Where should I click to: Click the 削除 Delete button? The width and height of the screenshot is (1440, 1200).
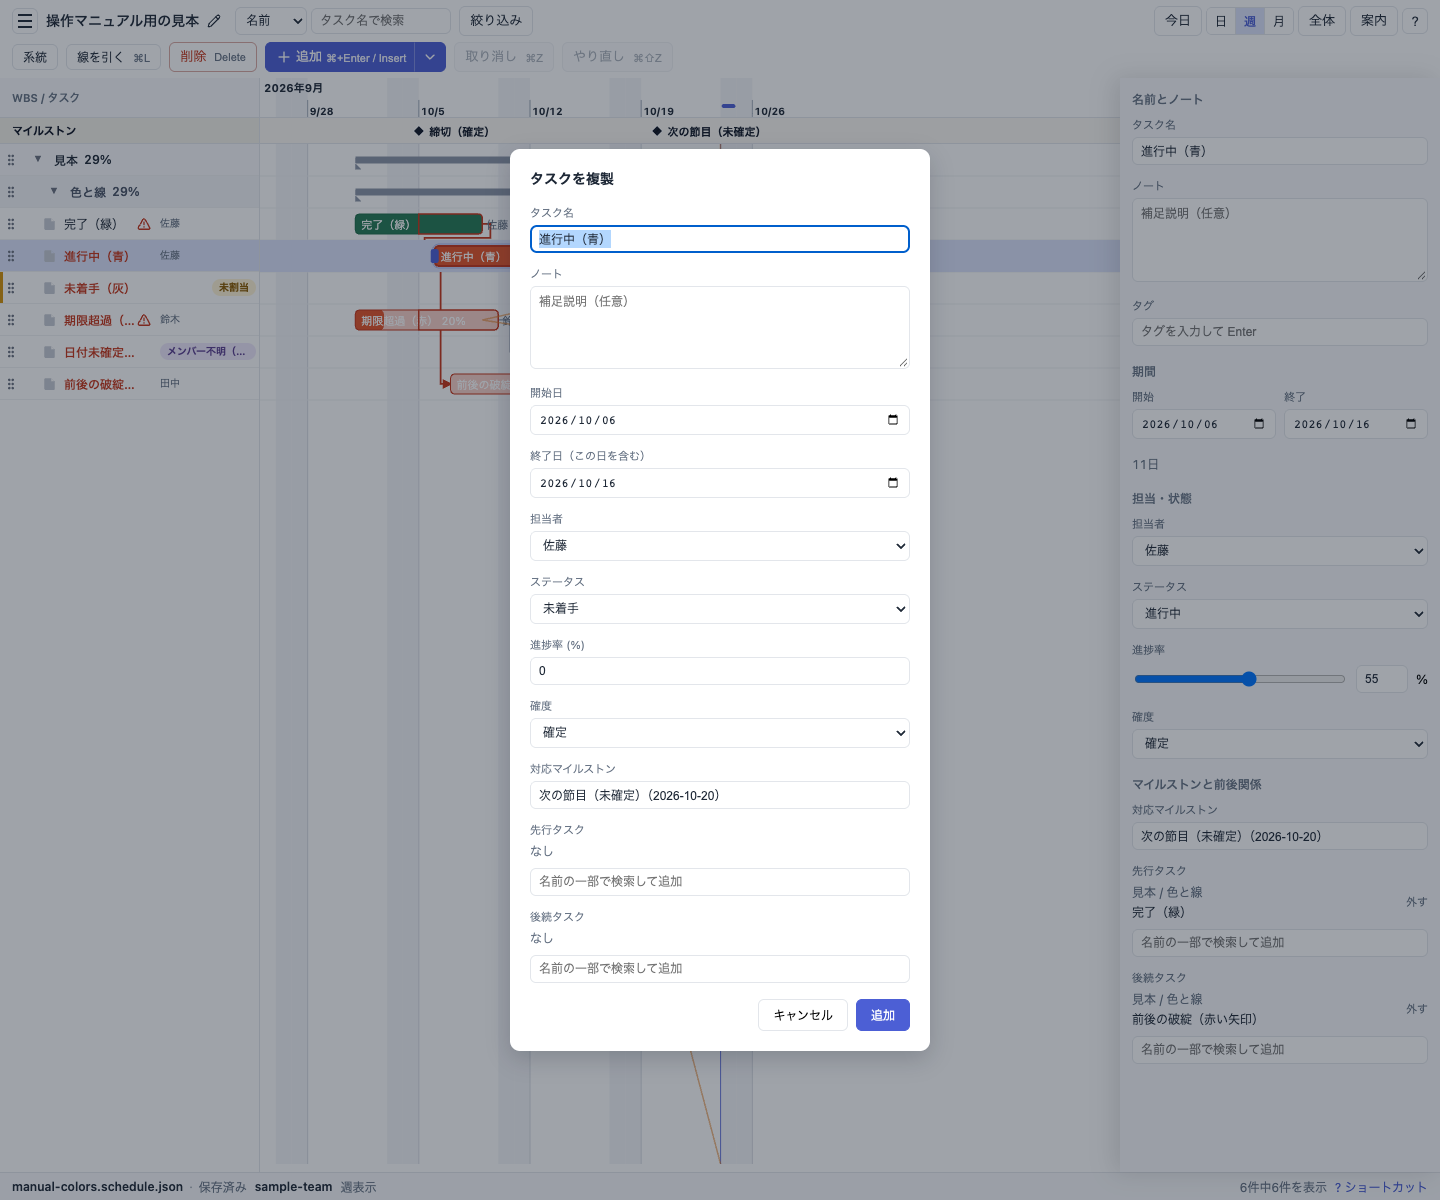tap(213, 57)
